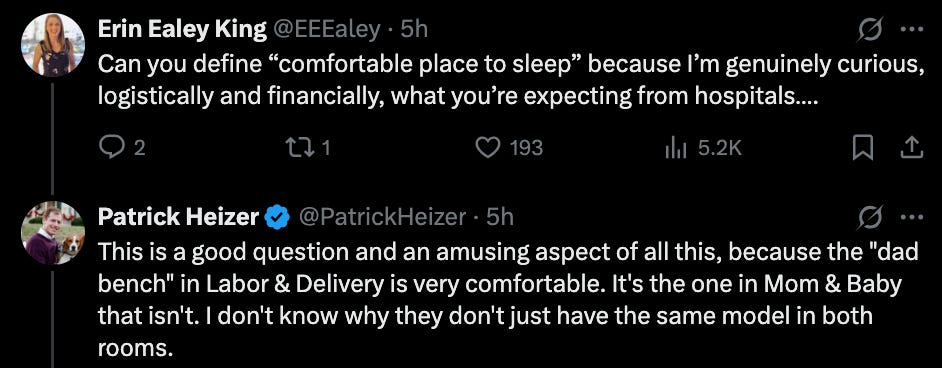Image resolution: width=942 pixels, height=368 pixels.
Task: Click the Grok icon on Patrick's tweet
Action: pyautogui.click(x=871, y=217)
